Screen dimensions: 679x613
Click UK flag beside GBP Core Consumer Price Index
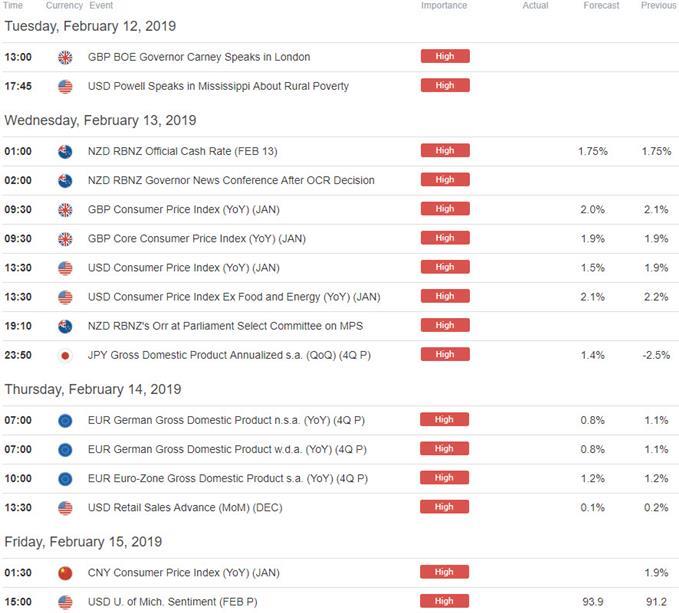coord(66,239)
